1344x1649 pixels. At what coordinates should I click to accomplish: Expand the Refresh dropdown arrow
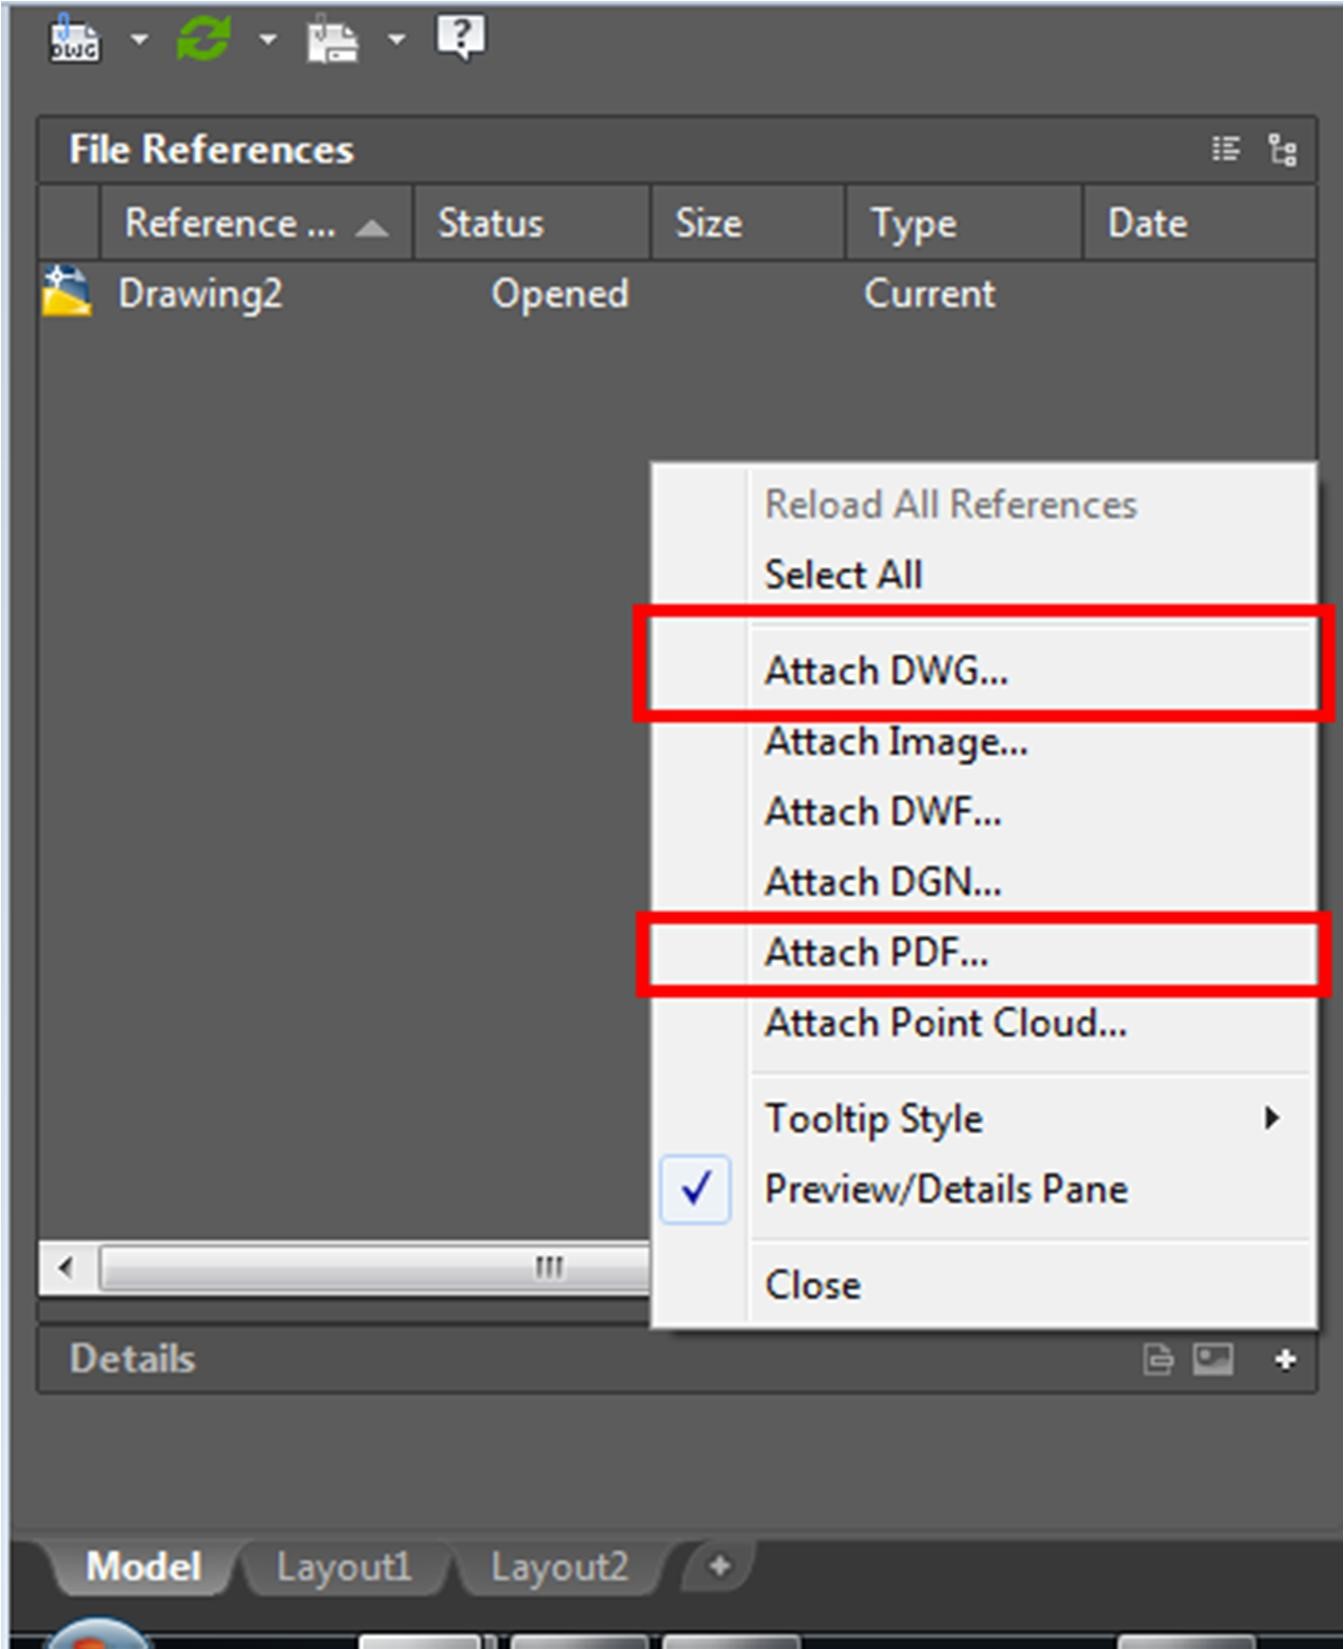268,40
